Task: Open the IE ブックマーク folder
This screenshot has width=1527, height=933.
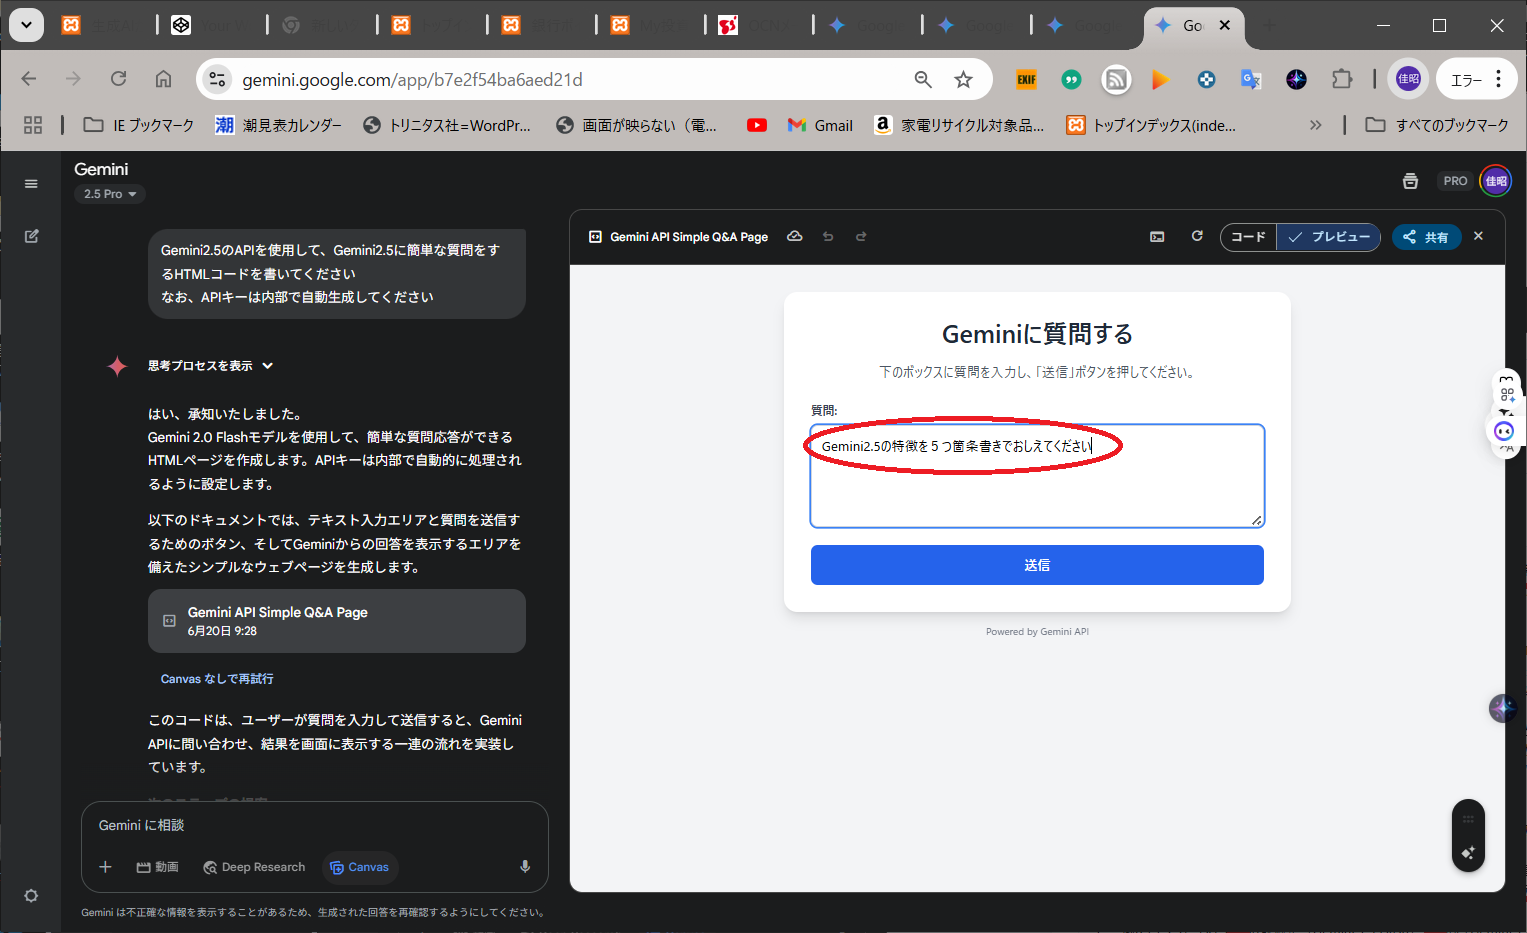Action: tap(139, 125)
